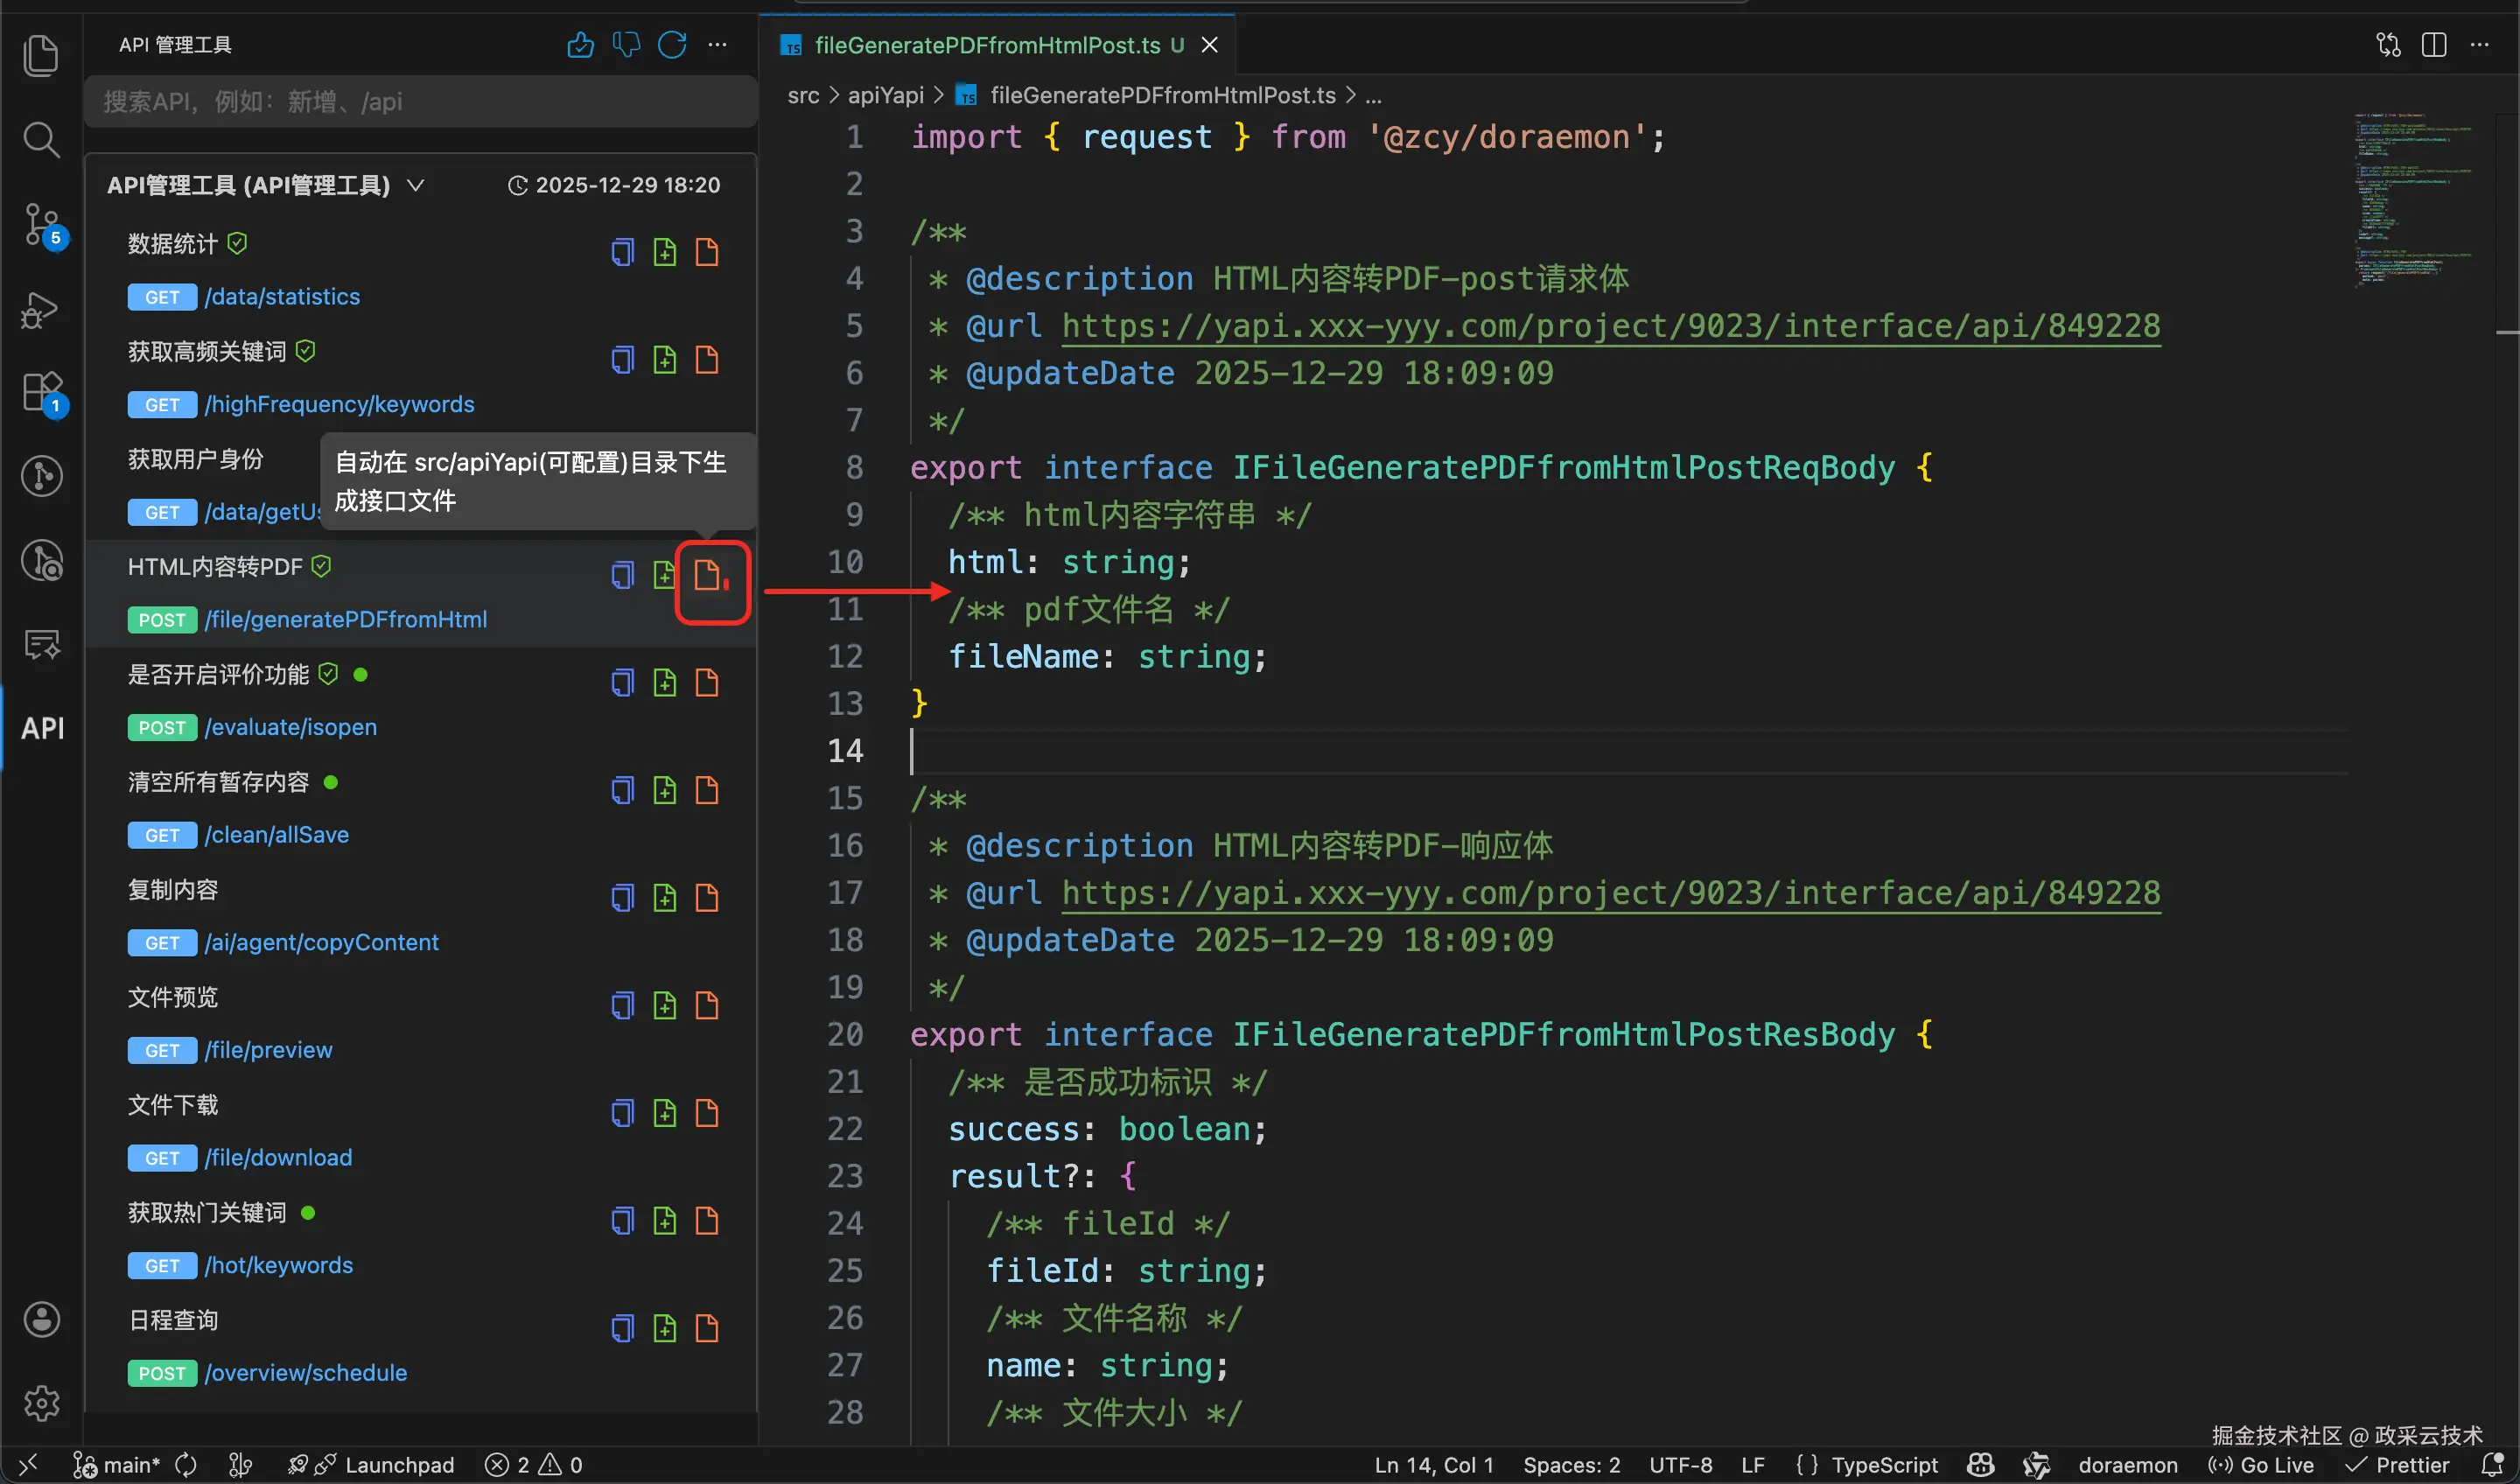
Task: Open language mode selector TypeScript
Action: tap(1868, 1465)
